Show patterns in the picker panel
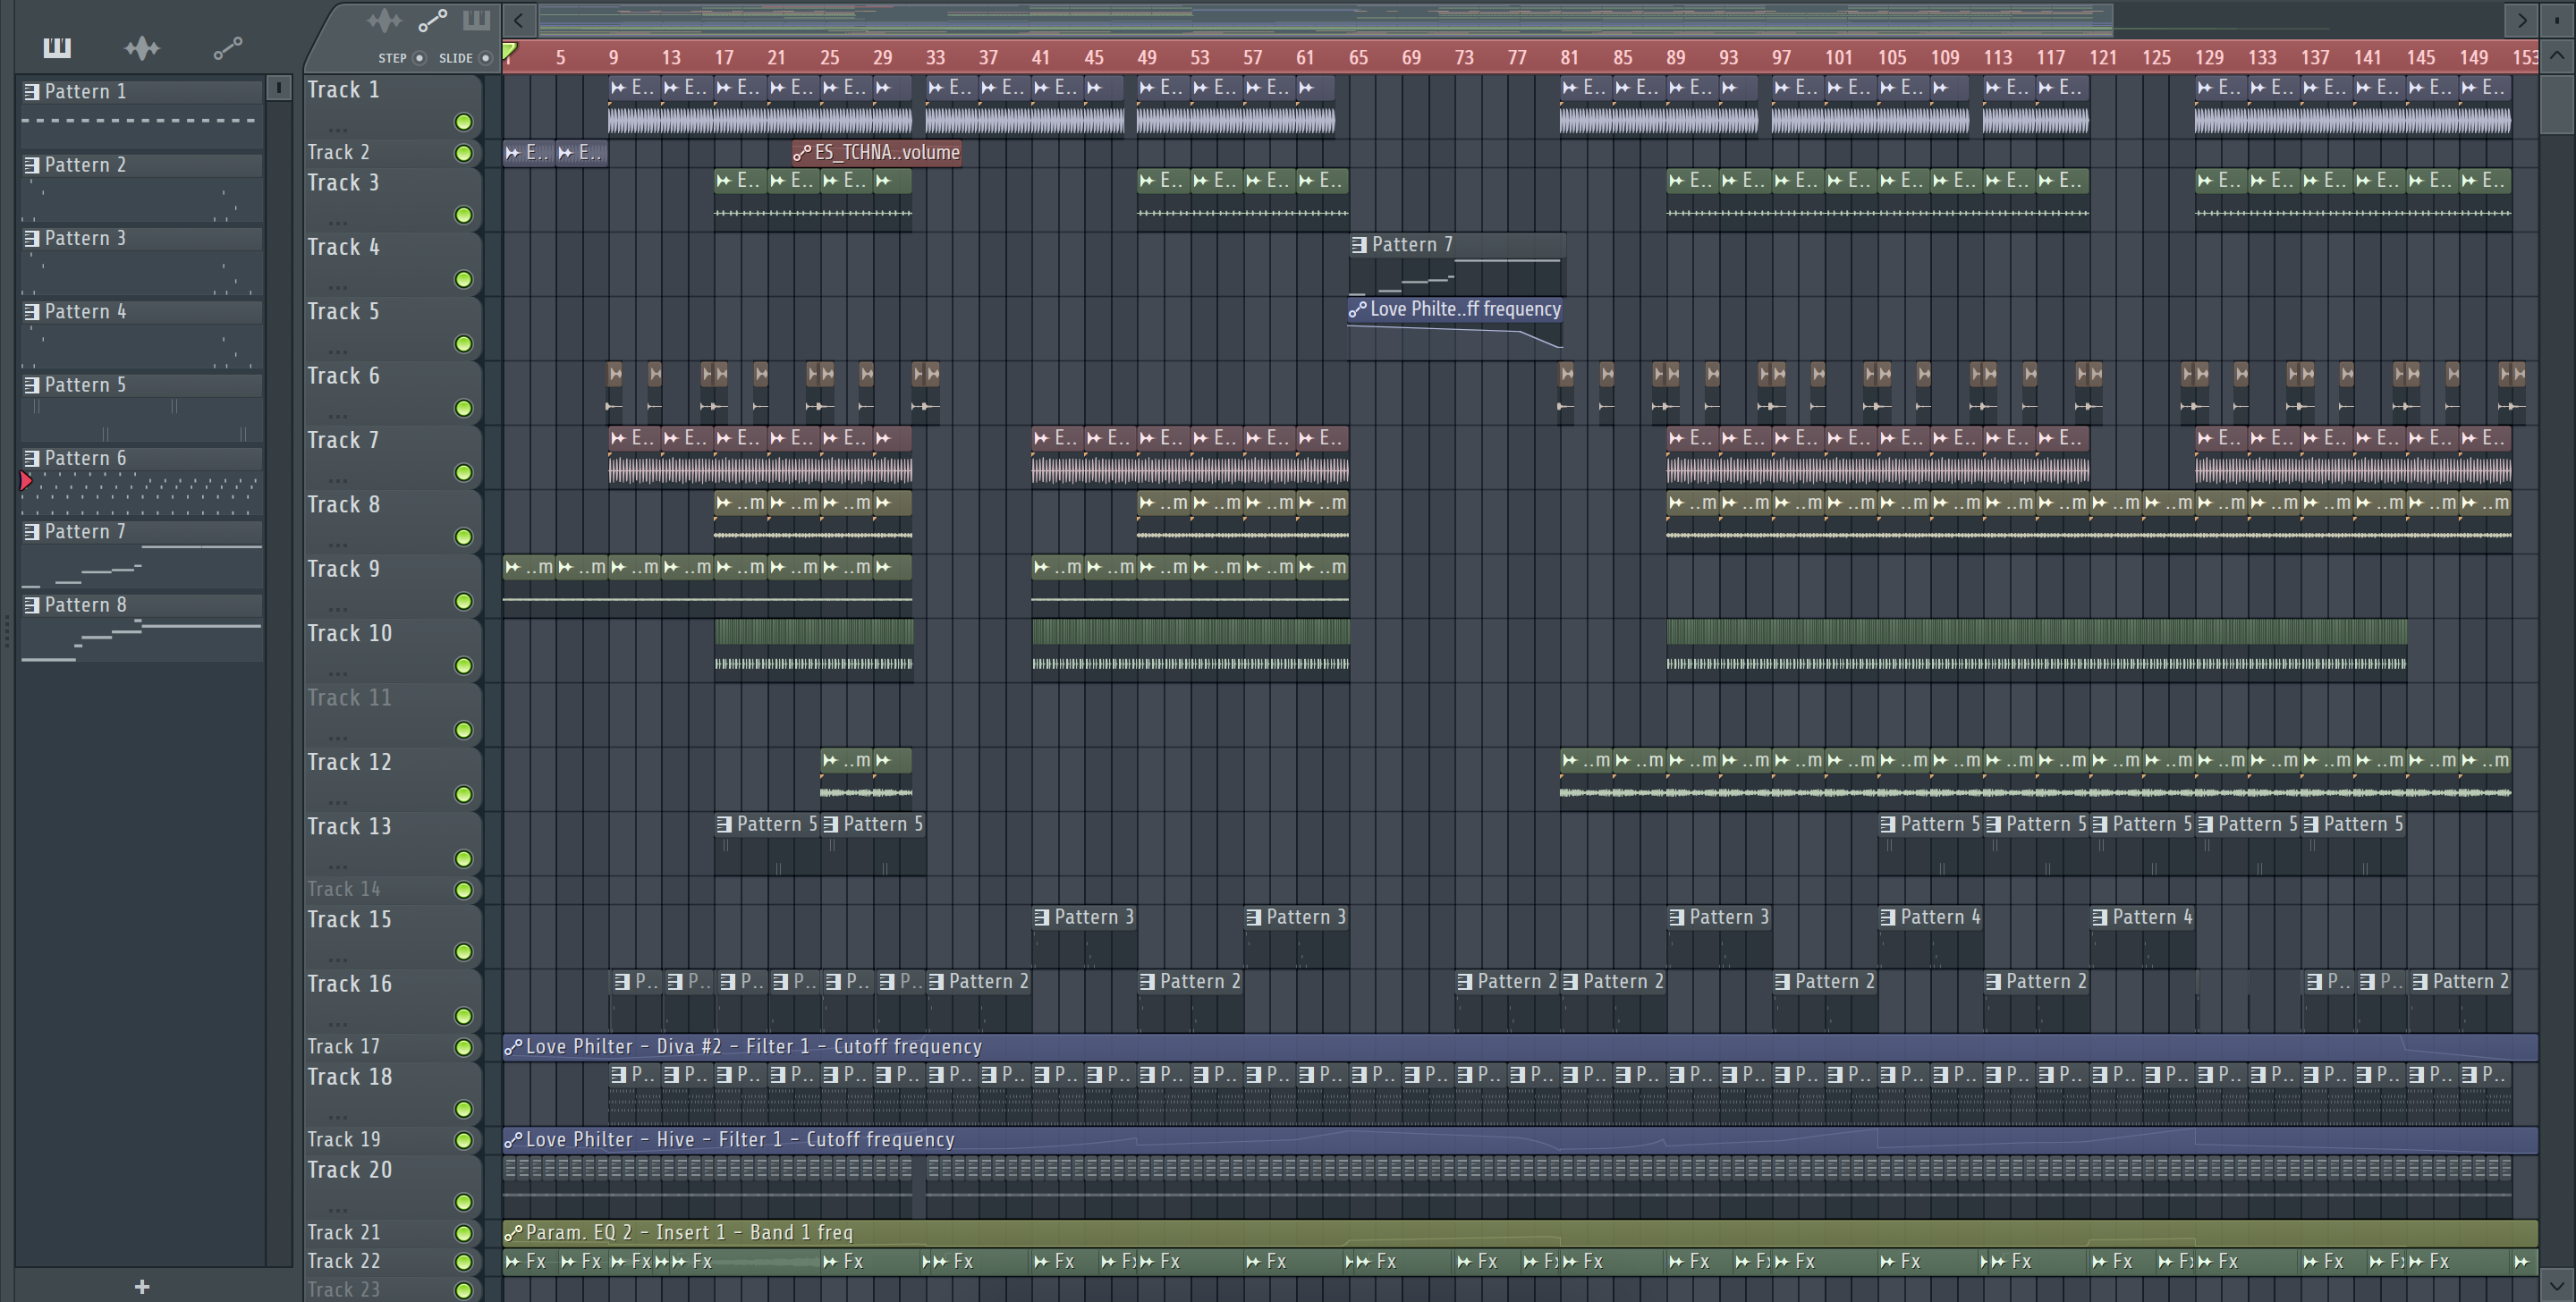The width and height of the screenshot is (2576, 1302). coord(57,47)
